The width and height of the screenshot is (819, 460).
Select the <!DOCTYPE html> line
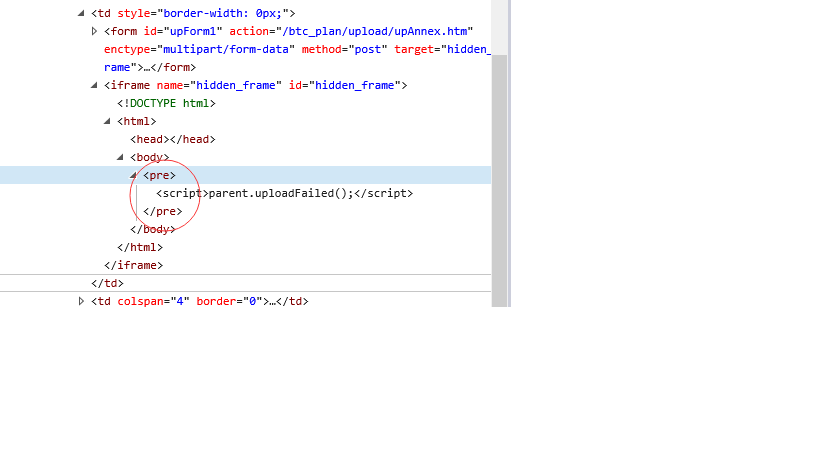pos(166,103)
